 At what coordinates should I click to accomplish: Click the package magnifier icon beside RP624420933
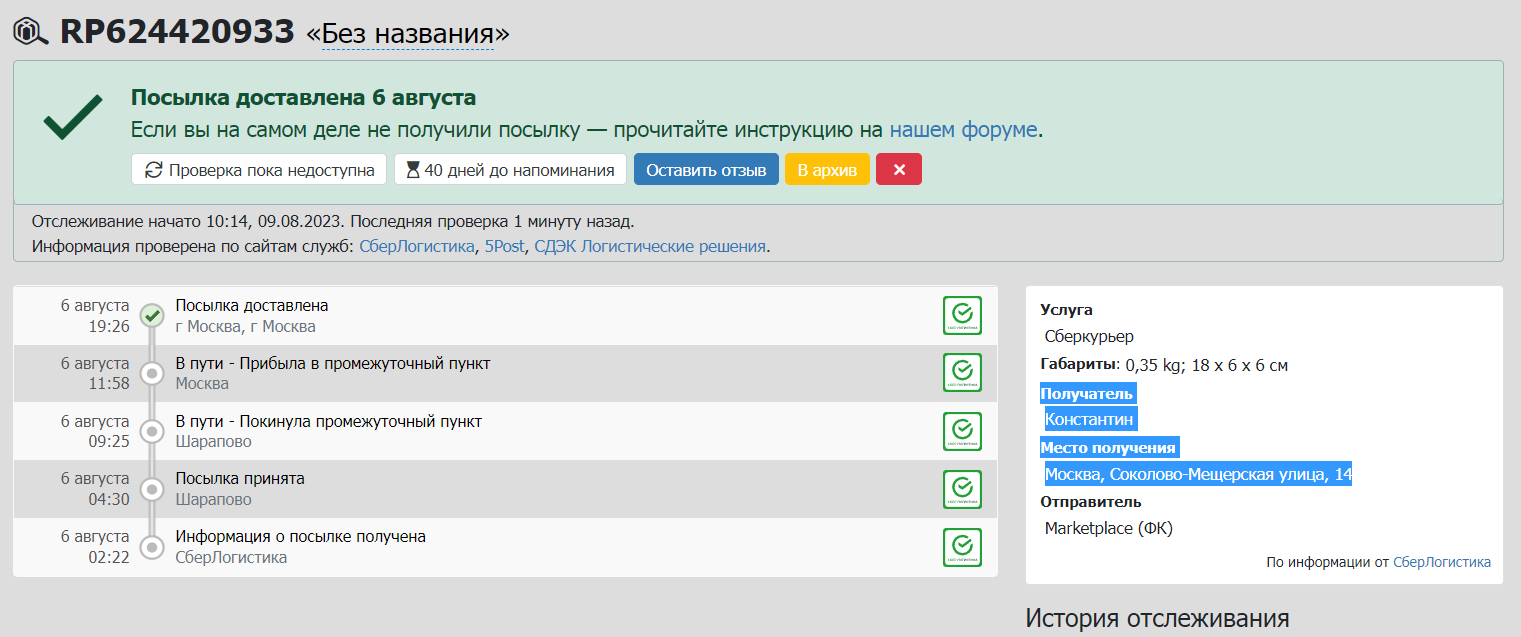pos(30,33)
